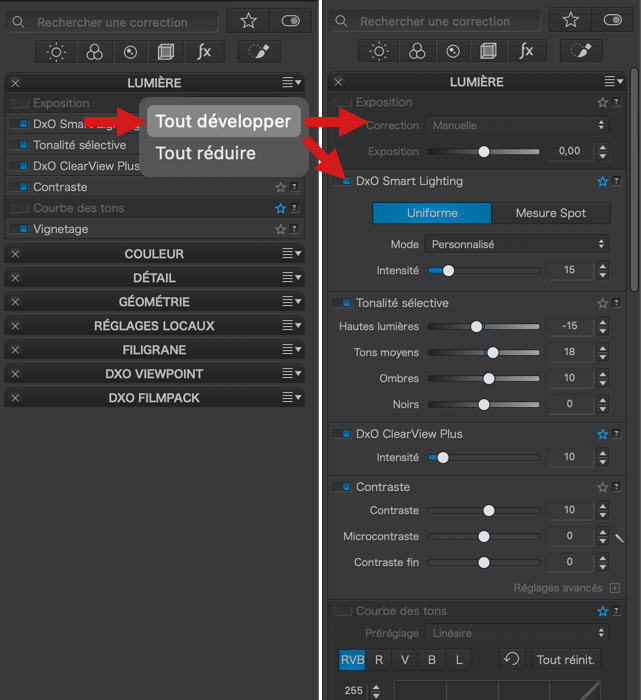Click the search field in left panel
641x700 pixels.
click(x=112, y=22)
